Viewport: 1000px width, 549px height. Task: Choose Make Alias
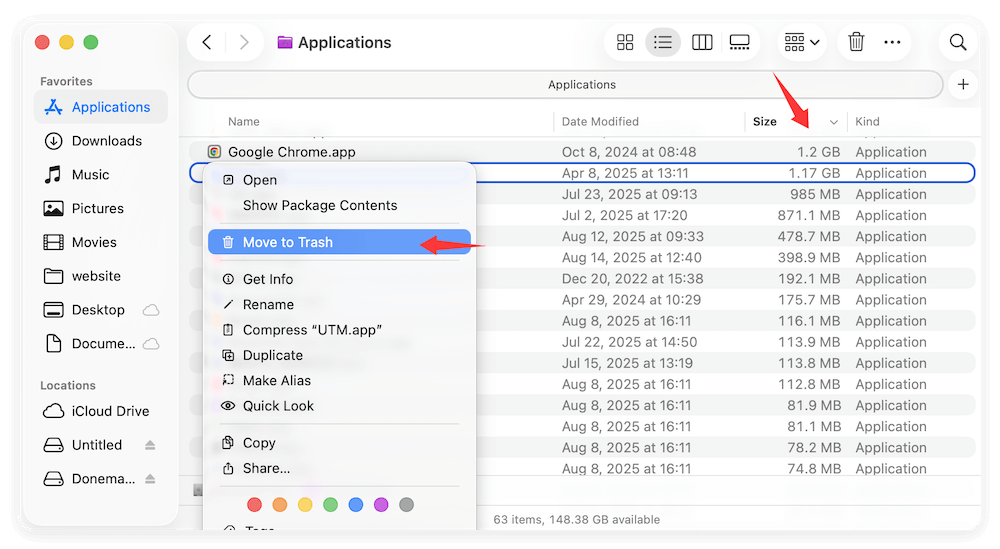(x=339, y=381)
